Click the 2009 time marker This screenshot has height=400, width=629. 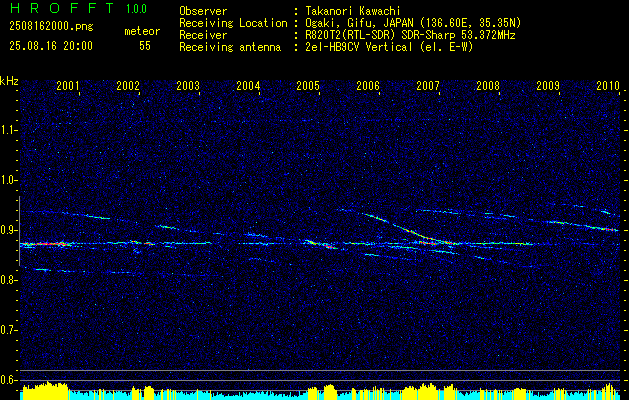tap(548, 85)
